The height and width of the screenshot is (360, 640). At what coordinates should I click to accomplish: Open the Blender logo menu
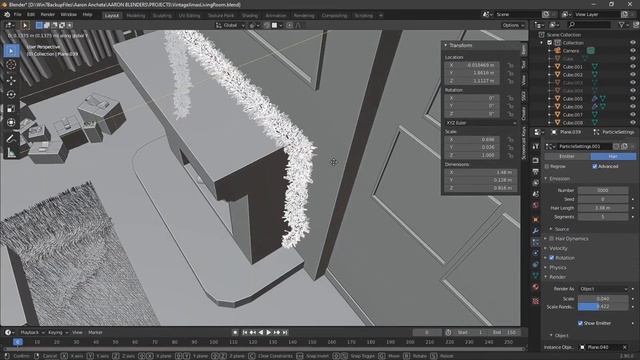pyautogui.click(x=7, y=15)
